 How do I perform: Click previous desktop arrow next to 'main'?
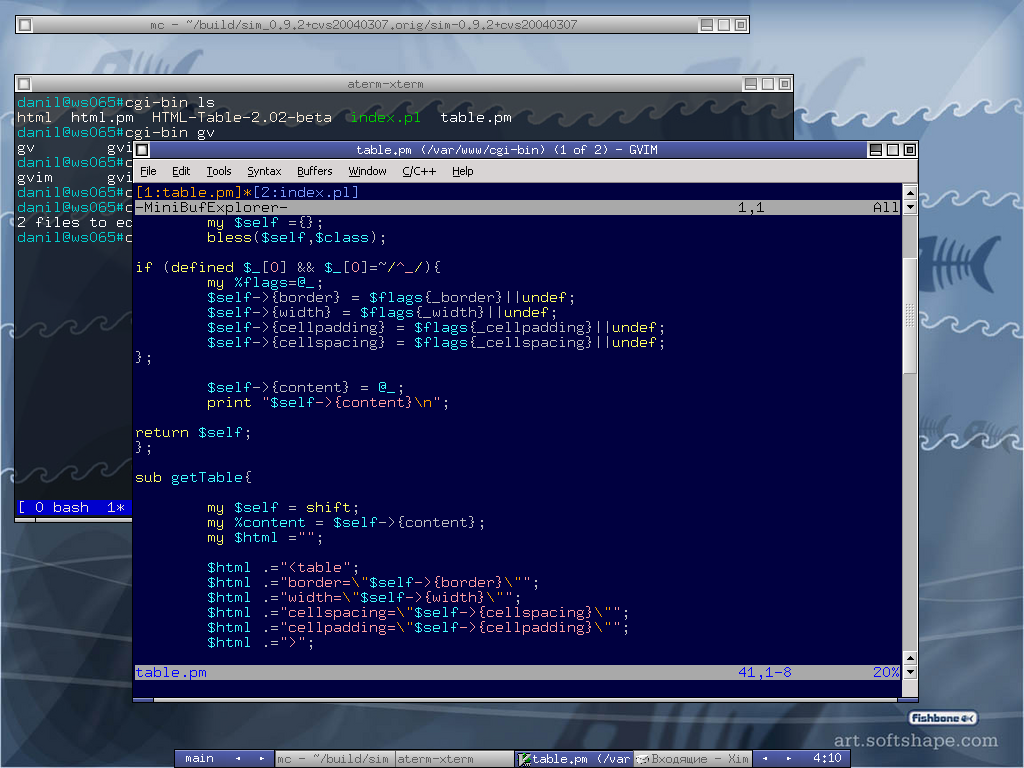coord(238,758)
